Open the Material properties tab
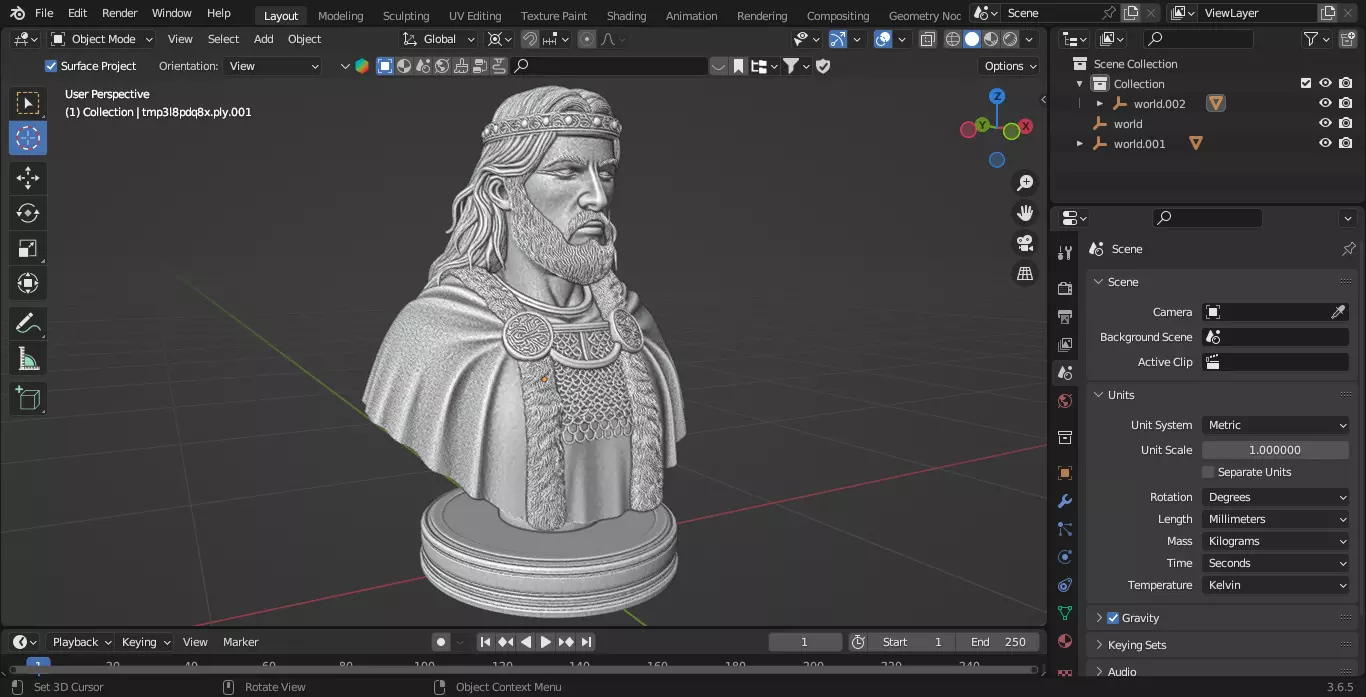This screenshot has height=697, width=1366. coord(1065,641)
